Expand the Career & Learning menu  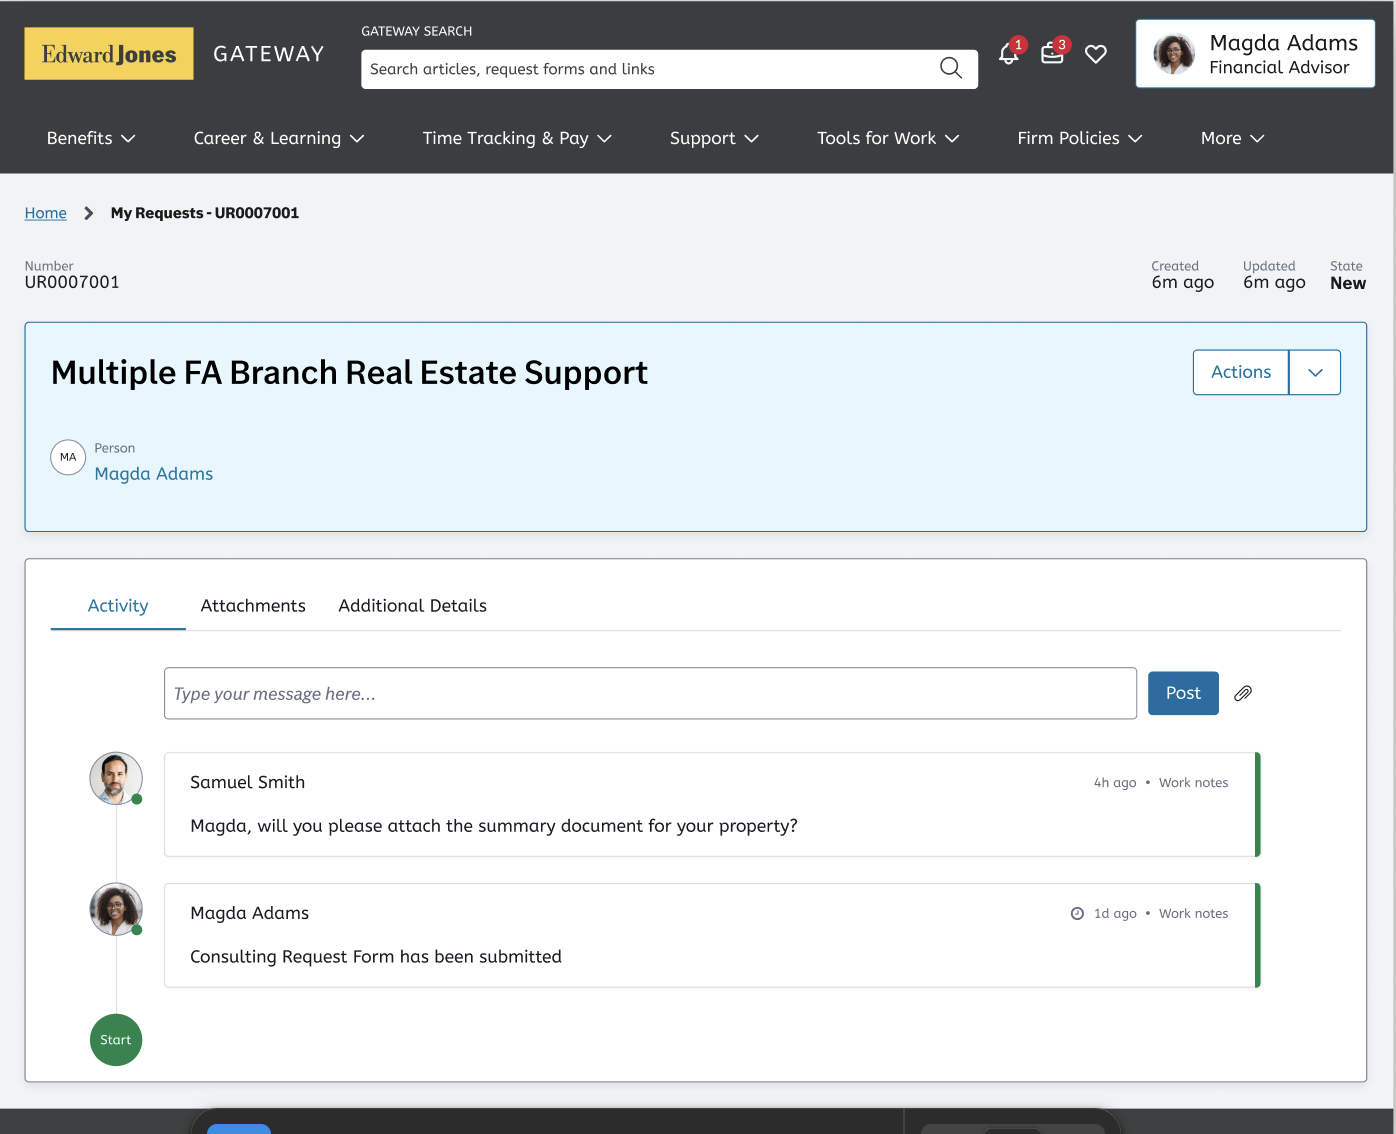click(x=279, y=138)
